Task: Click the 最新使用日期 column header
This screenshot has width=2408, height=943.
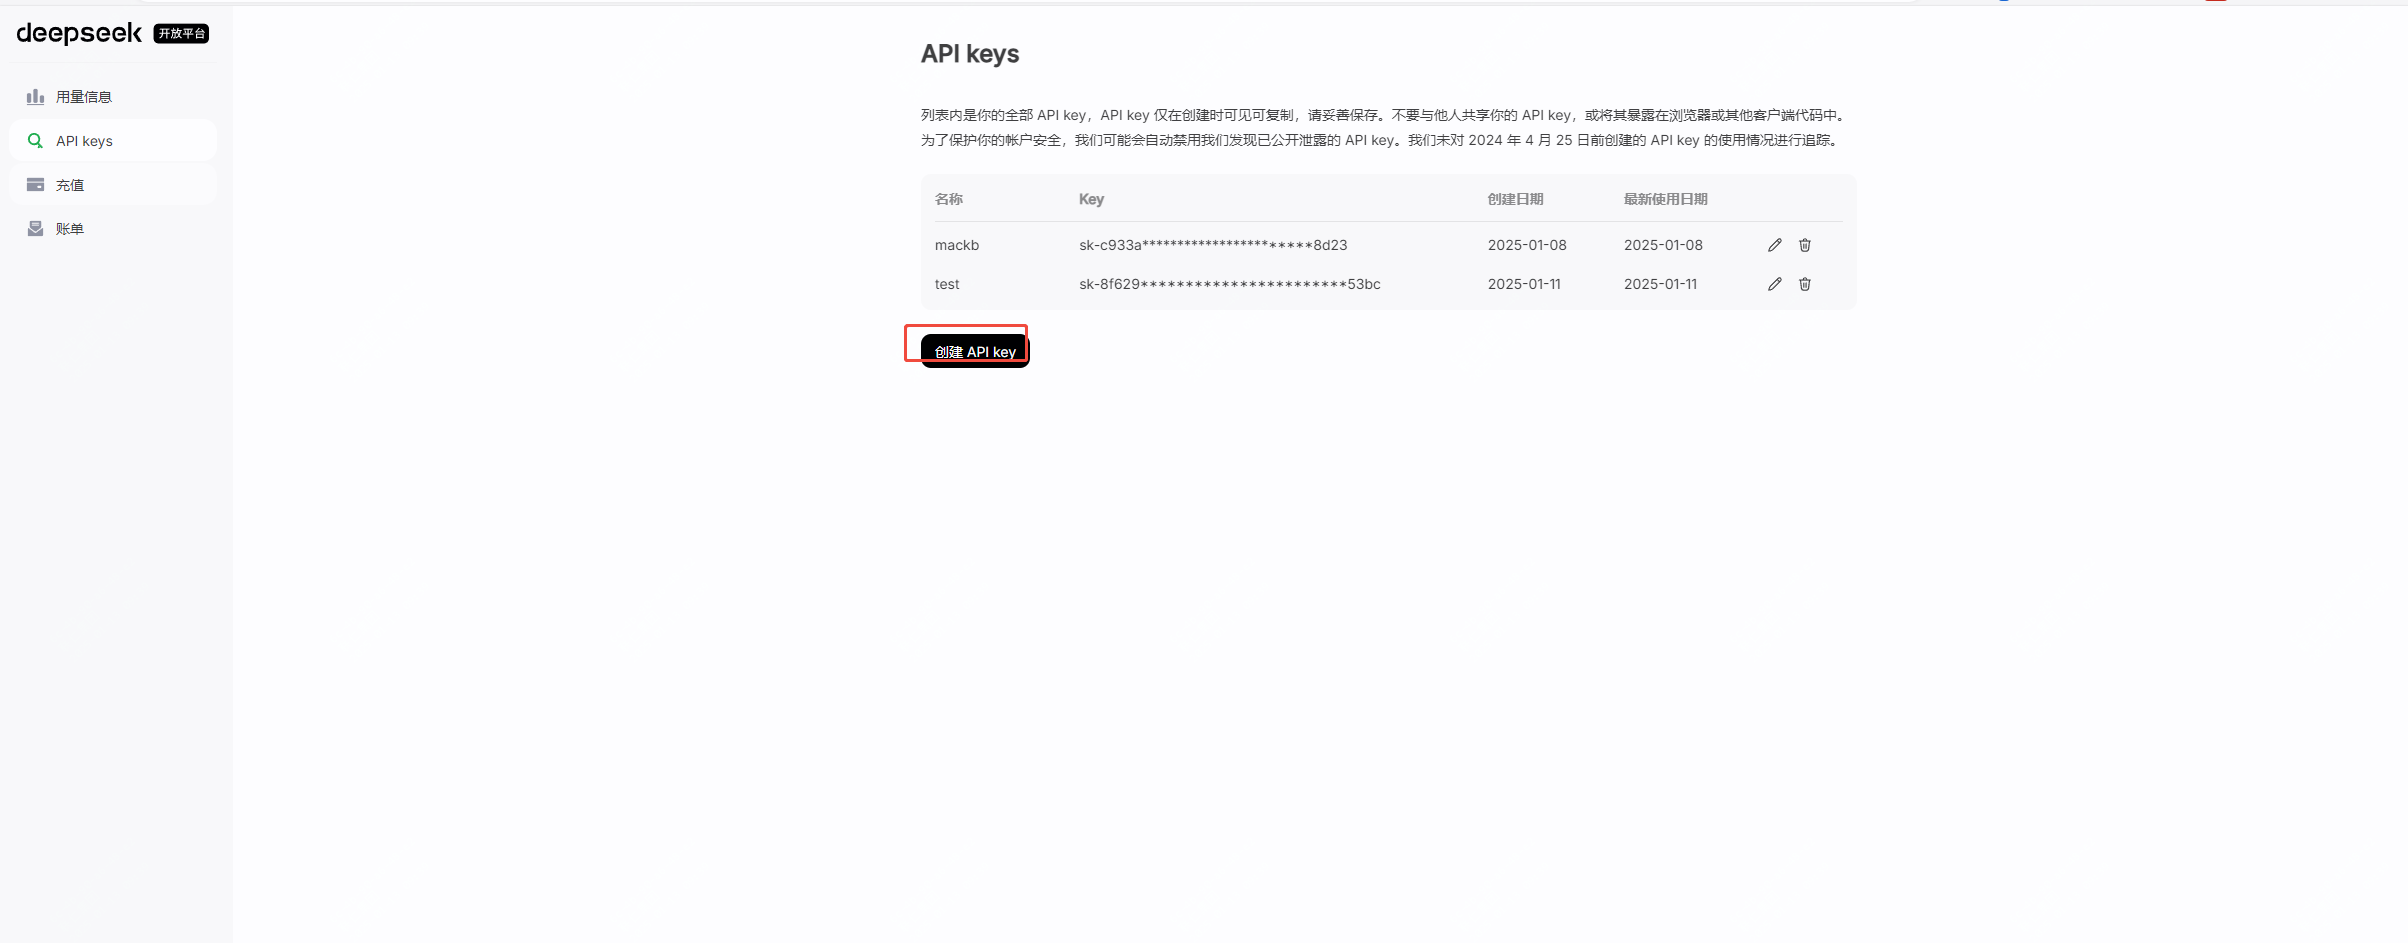Action: [1665, 199]
